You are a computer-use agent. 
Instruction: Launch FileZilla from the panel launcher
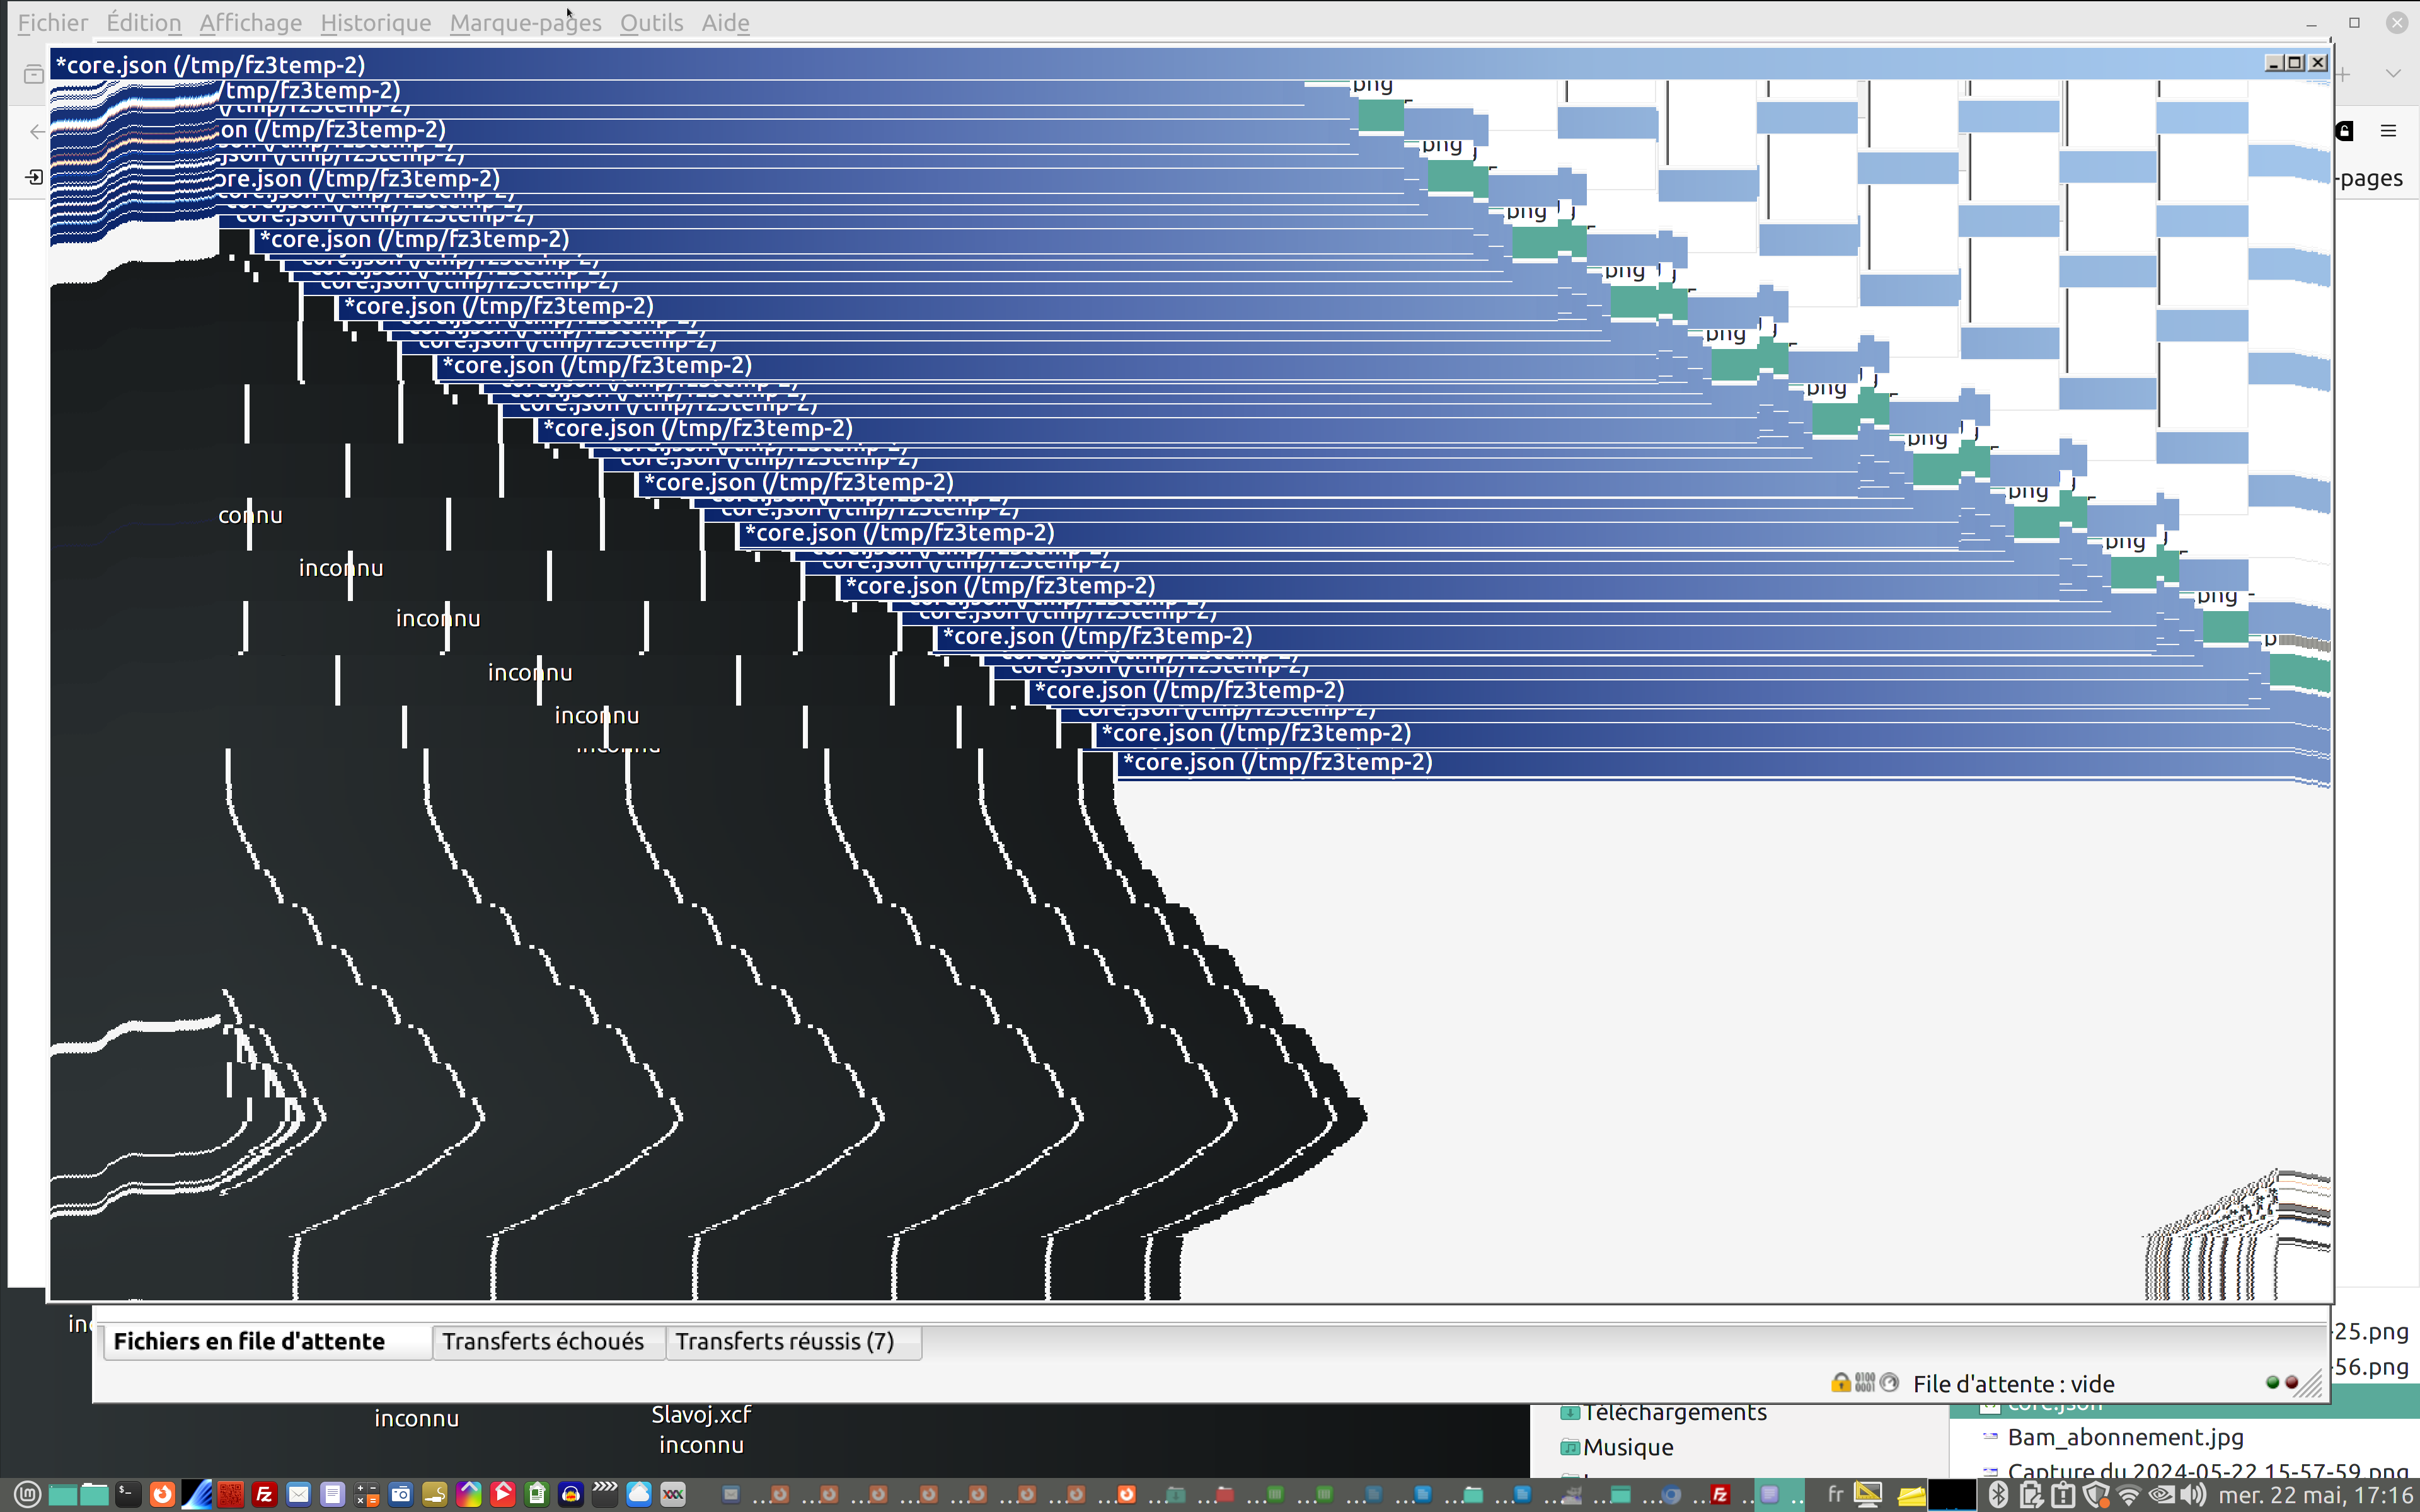[264, 1495]
